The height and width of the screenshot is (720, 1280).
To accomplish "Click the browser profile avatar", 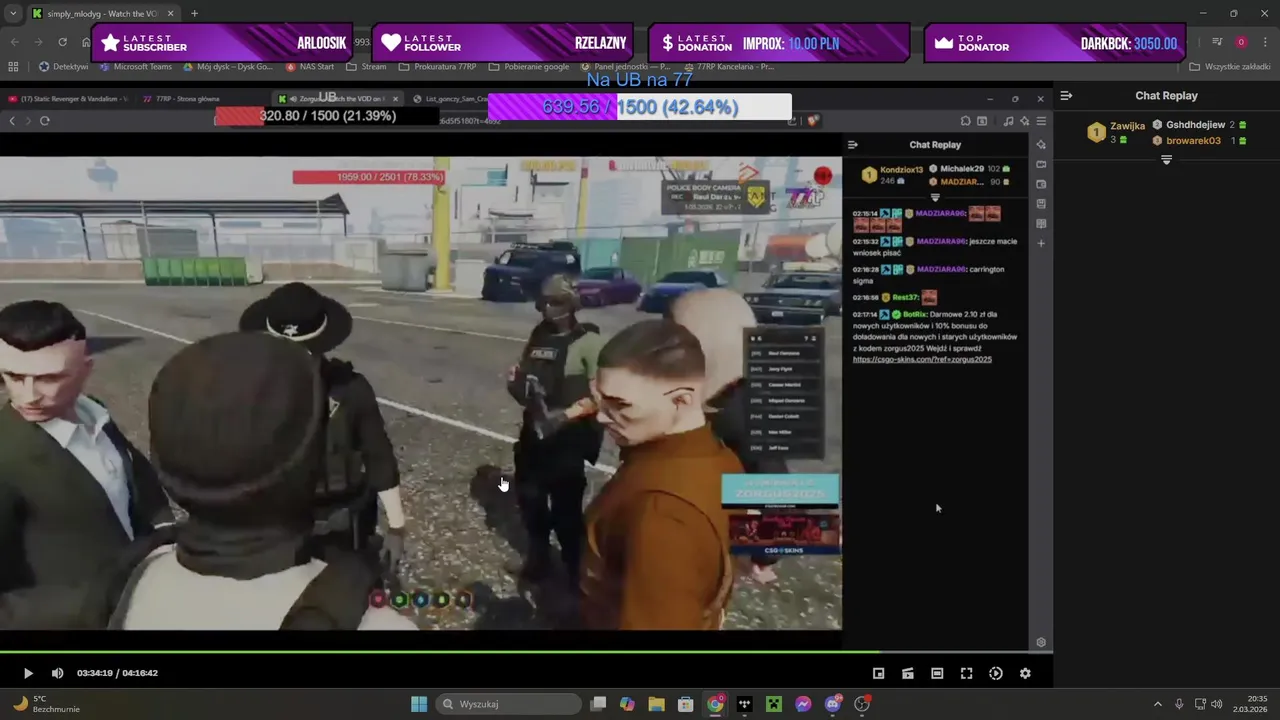I will 1241,42.
